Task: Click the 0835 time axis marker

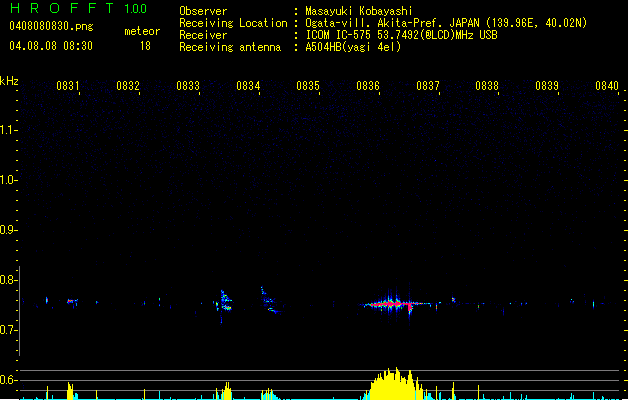Action: click(308, 86)
